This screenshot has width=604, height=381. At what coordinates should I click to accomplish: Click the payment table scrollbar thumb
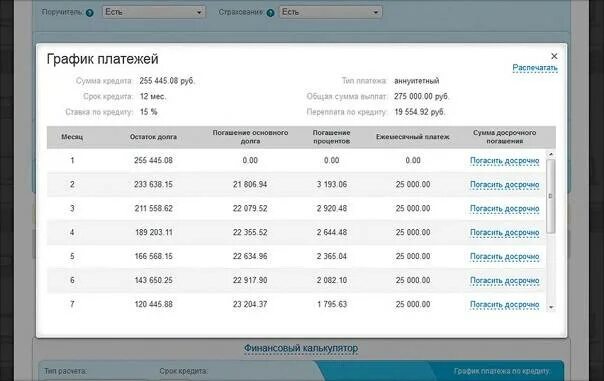tap(551, 196)
